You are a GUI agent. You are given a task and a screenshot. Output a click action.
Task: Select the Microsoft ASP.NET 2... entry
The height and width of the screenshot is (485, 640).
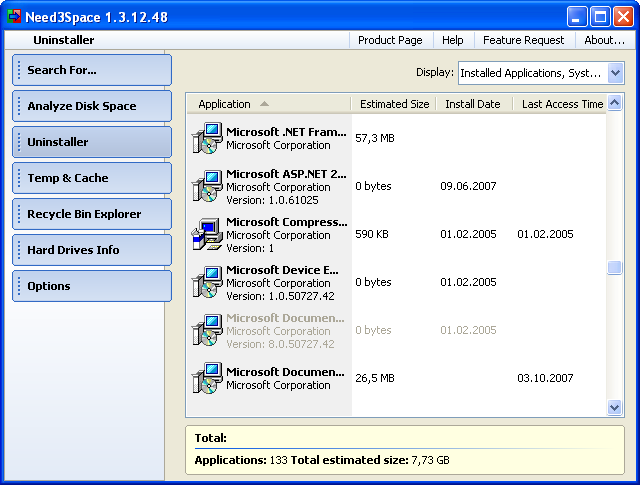(x=286, y=174)
